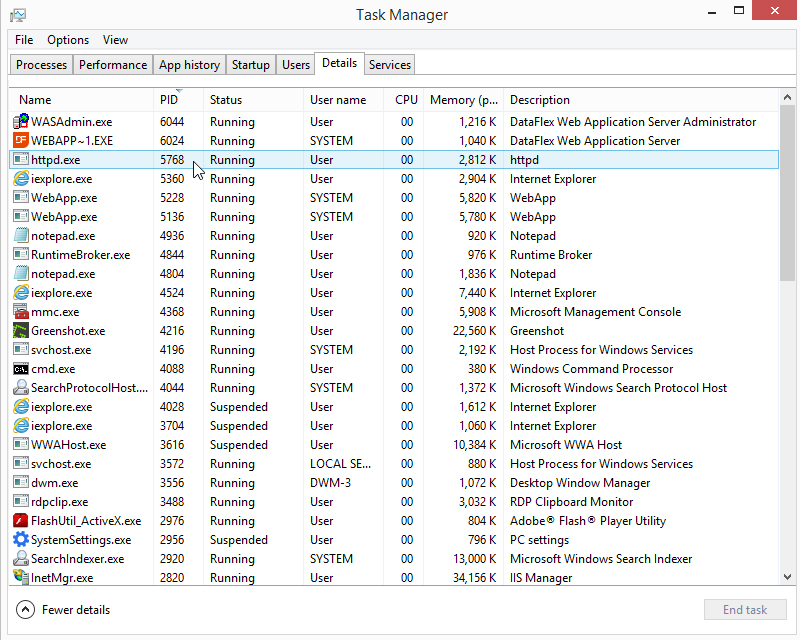The height and width of the screenshot is (640, 800).
Task: Click the PC settings description
Action: pos(539,539)
